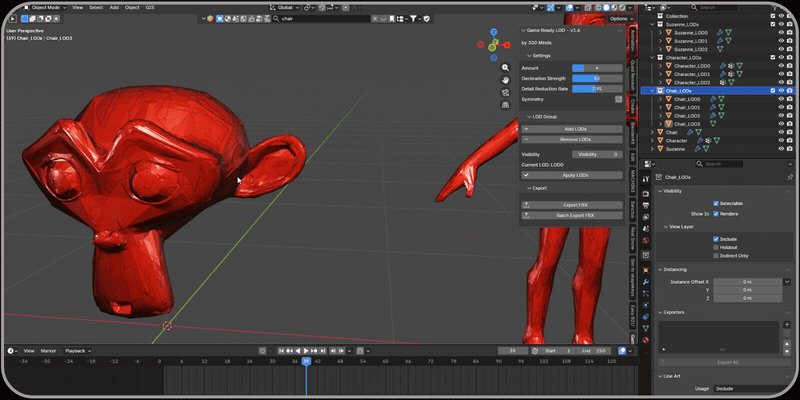Open Output properties tab icon

[x=646, y=206]
